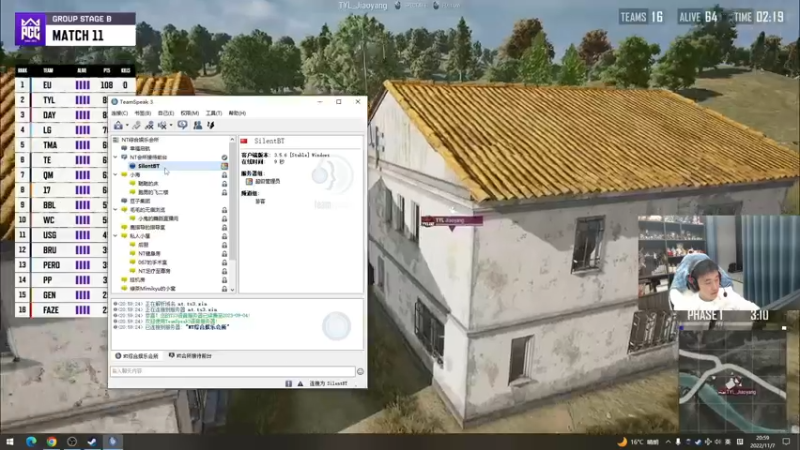This screenshot has width=800, height=450.
Task: Open the round dark icon between Chrome and Steam in the taskbar
Action: coord(72,441)
